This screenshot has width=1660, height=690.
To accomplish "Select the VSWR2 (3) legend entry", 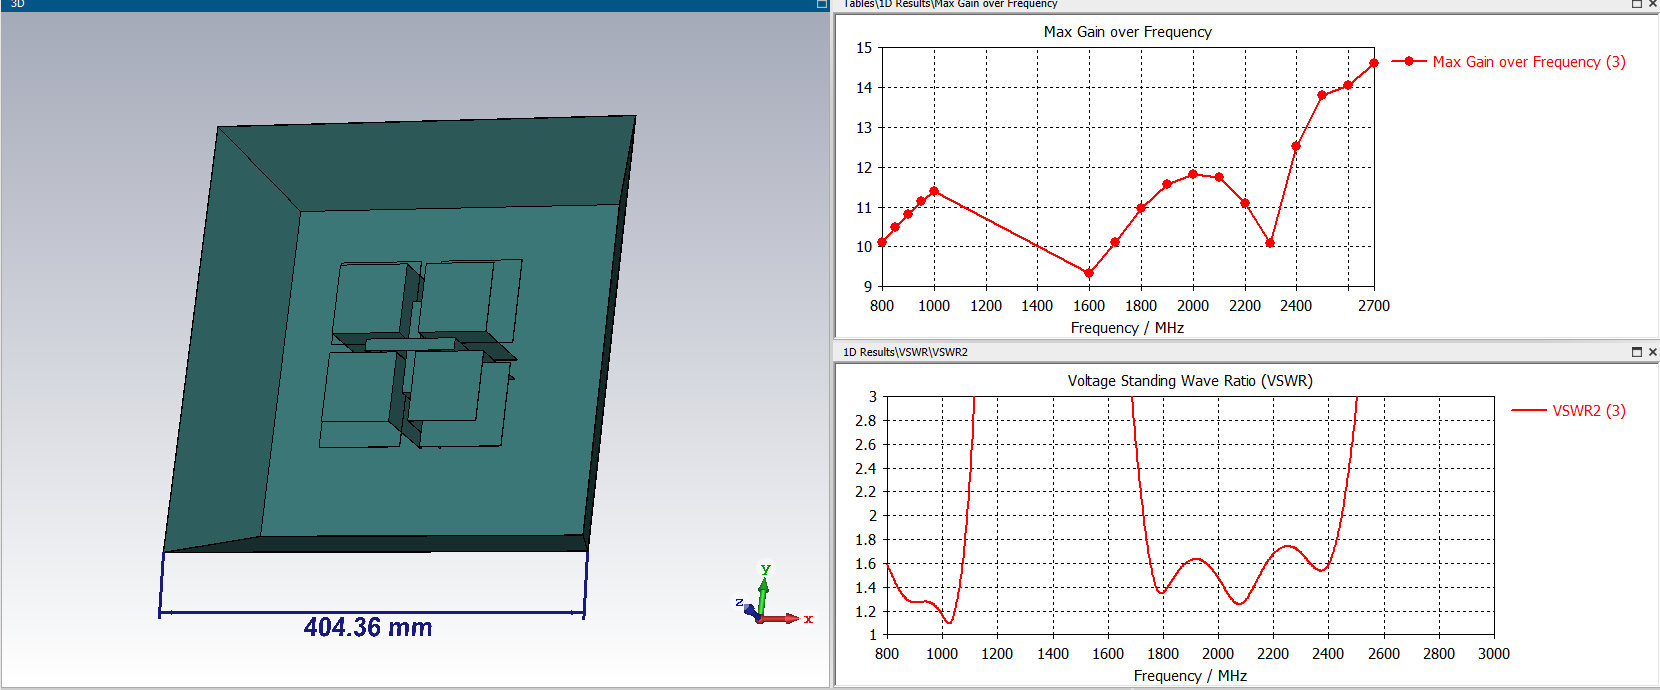I will [x=1588, y=411].
